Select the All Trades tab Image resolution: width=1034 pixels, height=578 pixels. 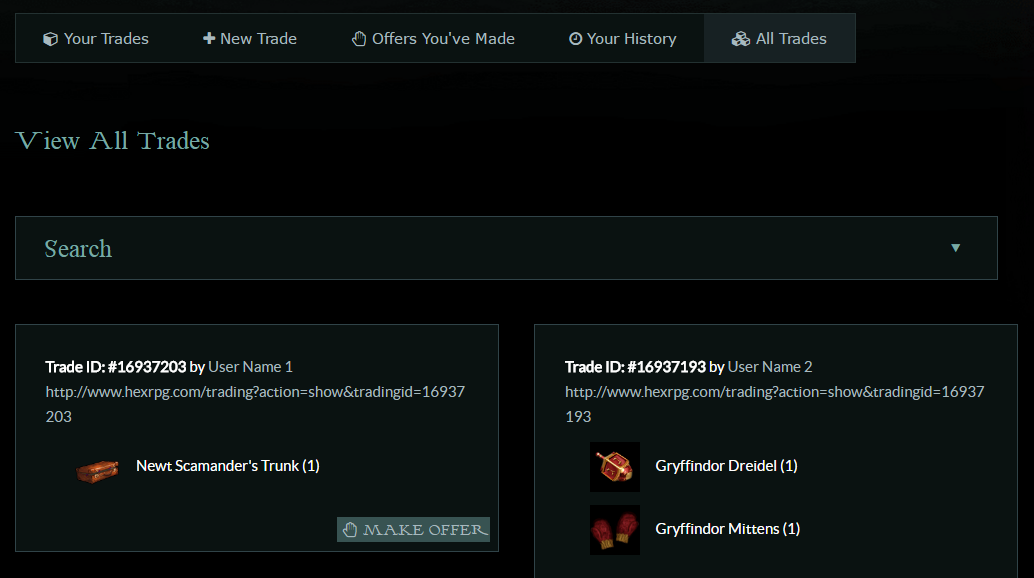[779, 39]
